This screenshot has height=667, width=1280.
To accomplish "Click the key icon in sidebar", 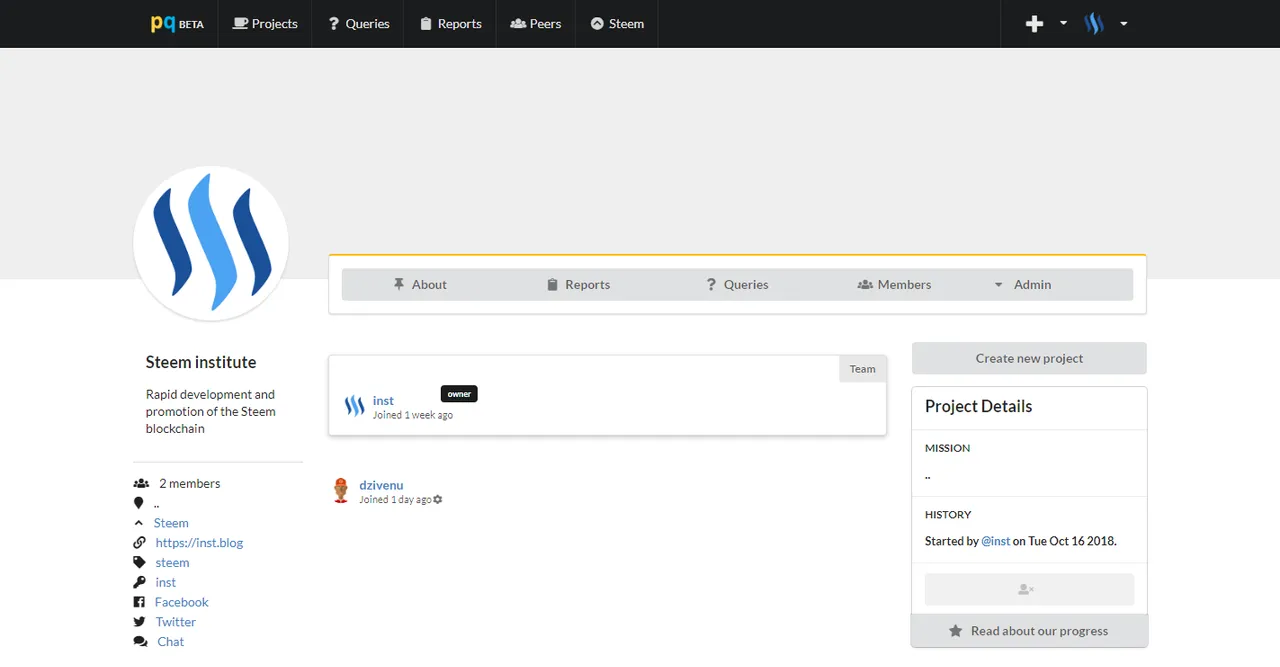I will 139,583.
